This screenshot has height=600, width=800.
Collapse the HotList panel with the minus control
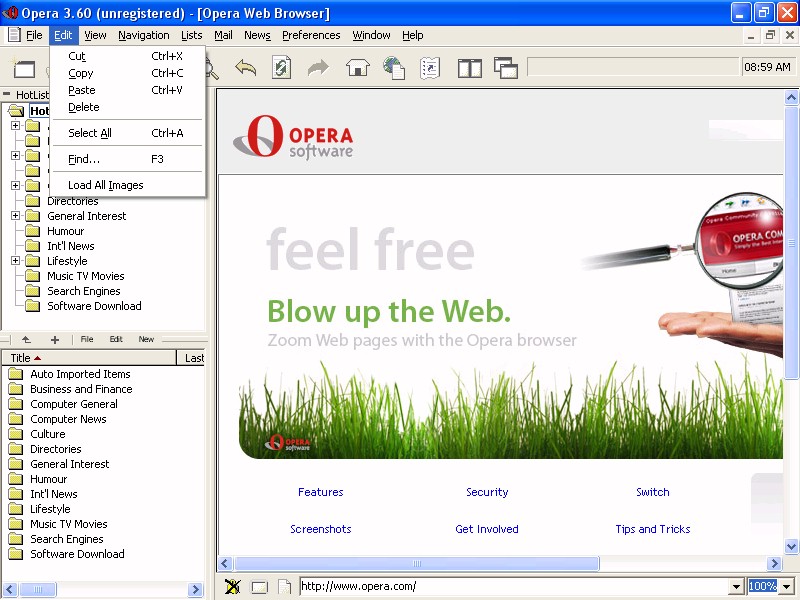pyautogui.click(x=7, y=94)
